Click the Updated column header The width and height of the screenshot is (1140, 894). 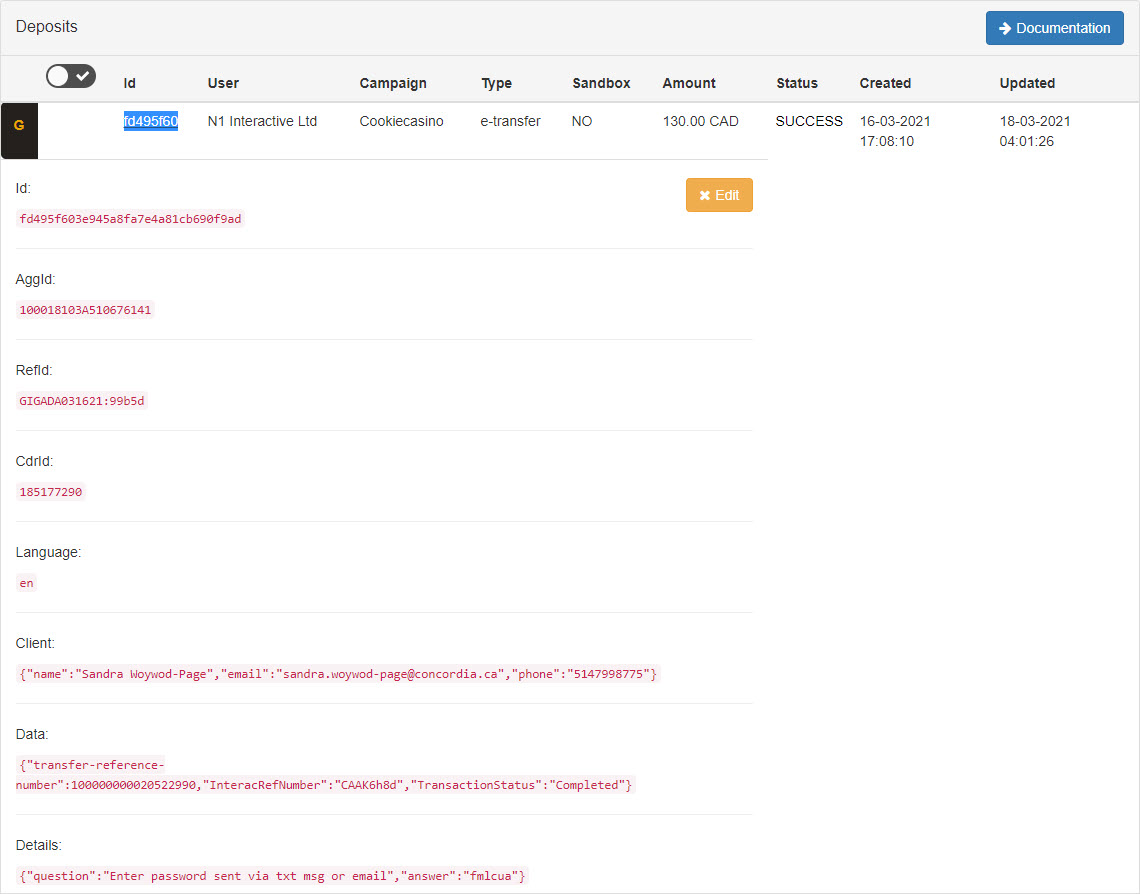[1027, 83]
